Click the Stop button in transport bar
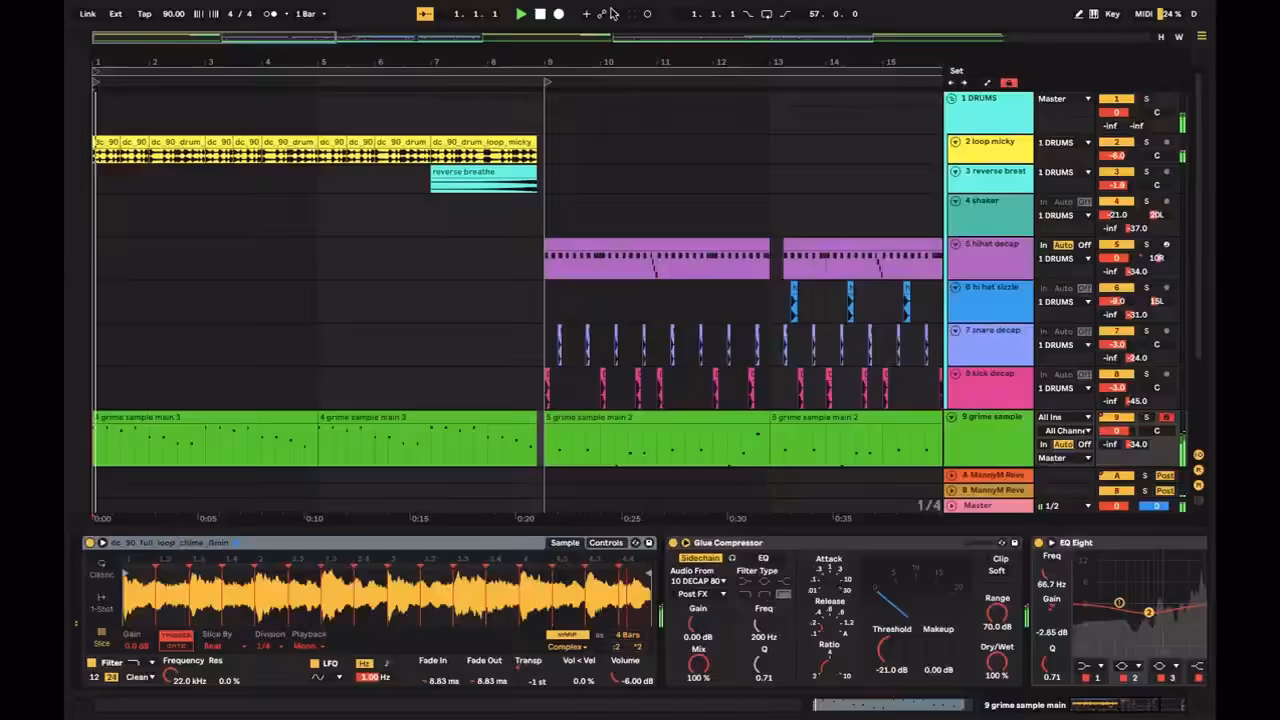 pos(540,14)
